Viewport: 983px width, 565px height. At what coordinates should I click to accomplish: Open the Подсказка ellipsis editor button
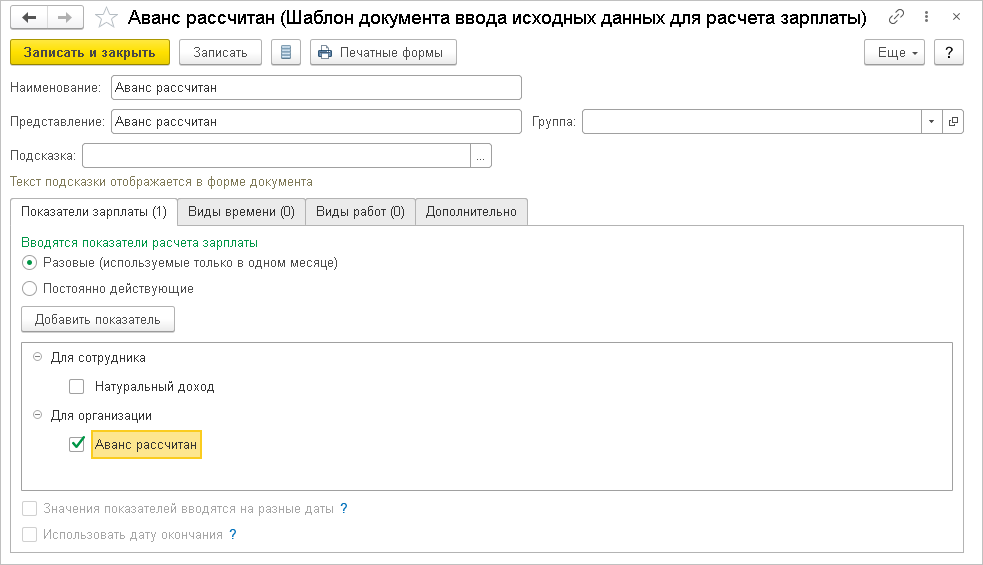point(481,156)
